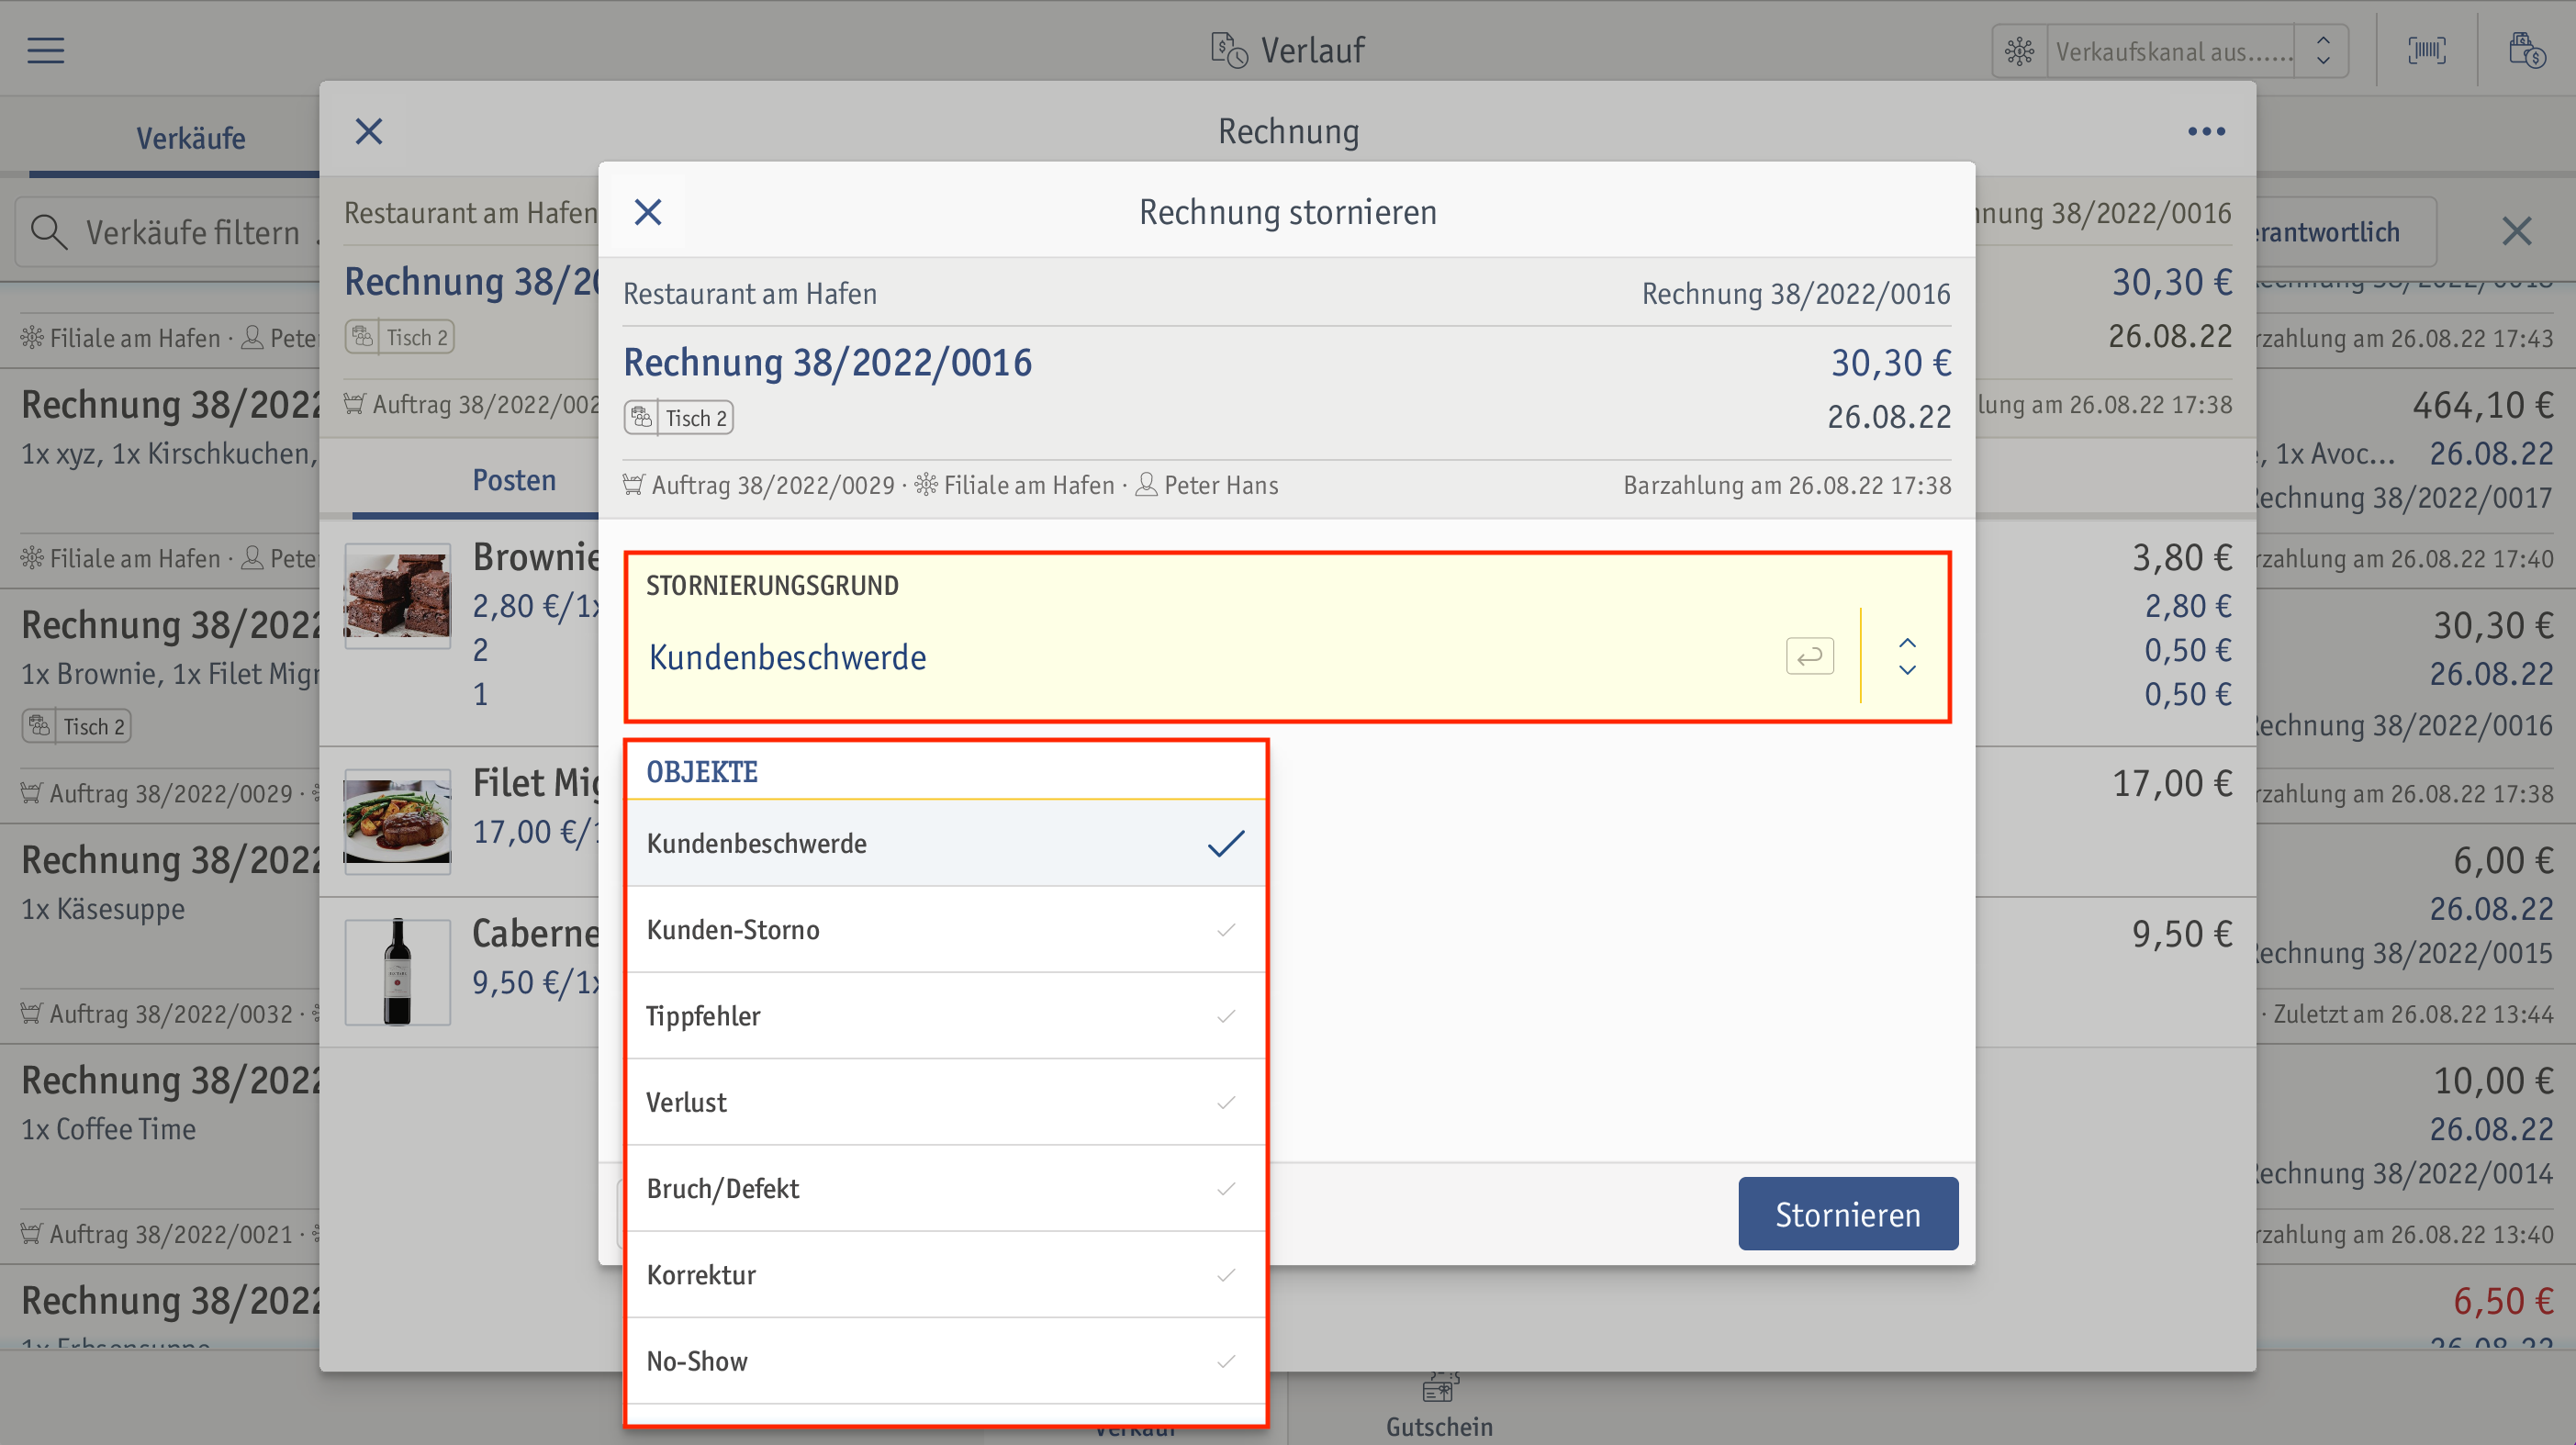Click the person icon beside Peter Hans
Viewport: 2576px width, 1445px height.
(1147, 485)
